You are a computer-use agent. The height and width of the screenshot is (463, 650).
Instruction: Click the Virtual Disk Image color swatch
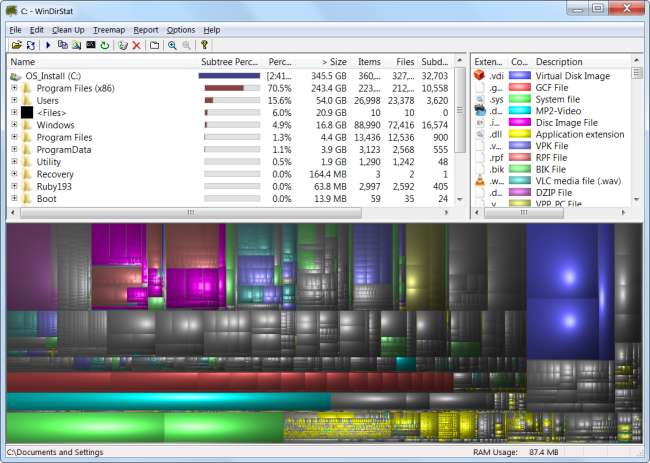pos(519,75)
